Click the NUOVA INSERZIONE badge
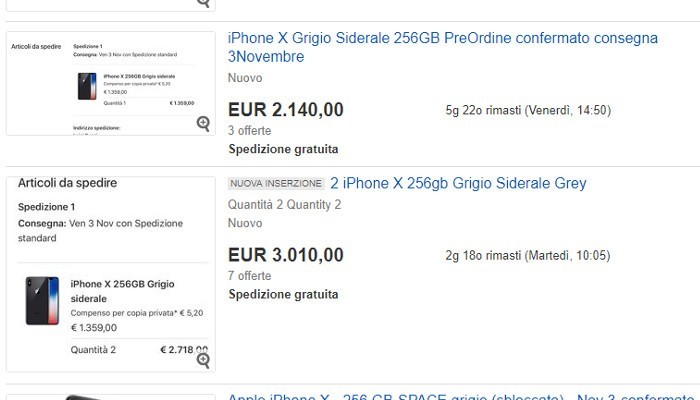Image resolution: width=700 pixels, height=400 pixels. 276,184
